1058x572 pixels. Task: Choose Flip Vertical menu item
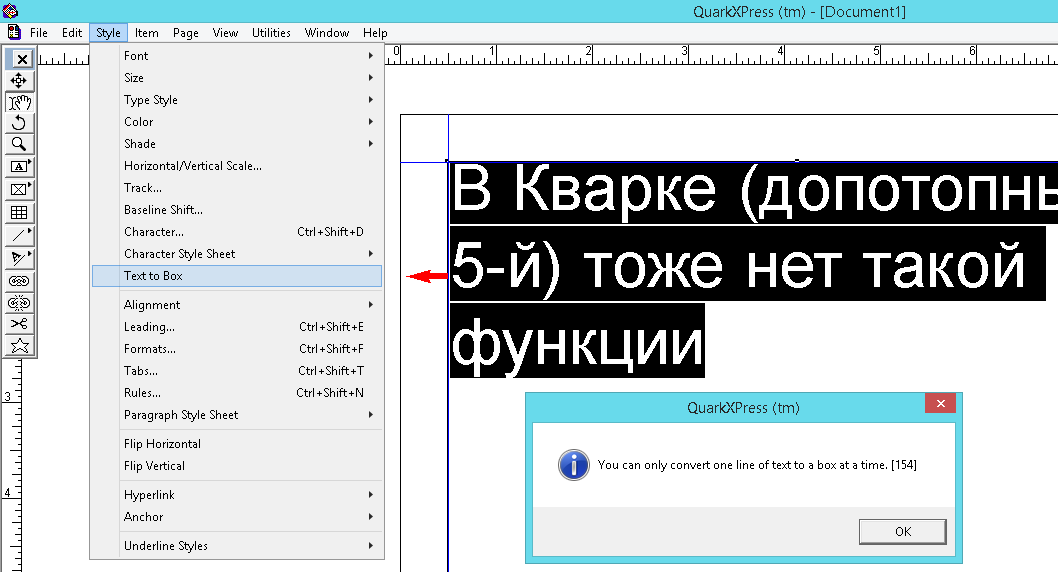click(x=237, y=466)
